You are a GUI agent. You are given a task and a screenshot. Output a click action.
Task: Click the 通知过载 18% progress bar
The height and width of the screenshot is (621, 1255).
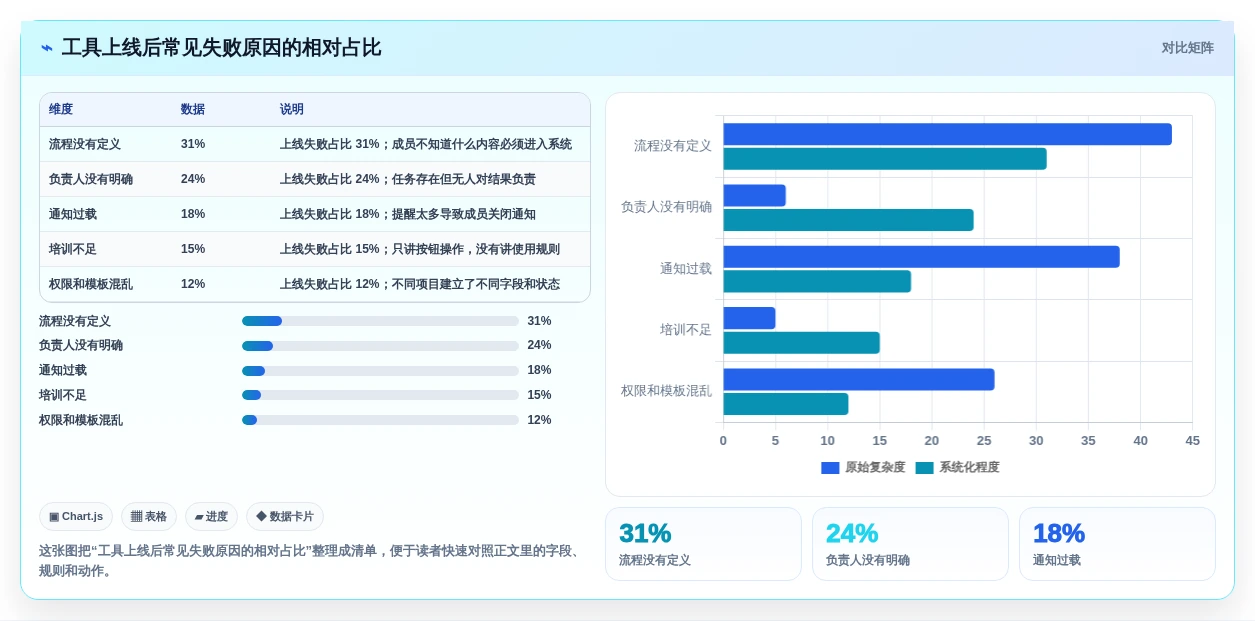(380, 370)
